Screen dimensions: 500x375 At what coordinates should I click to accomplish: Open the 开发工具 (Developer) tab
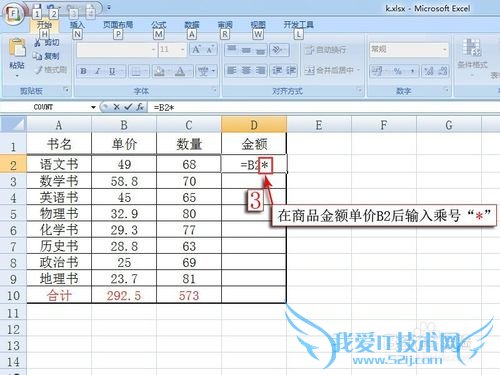[299, 25]
